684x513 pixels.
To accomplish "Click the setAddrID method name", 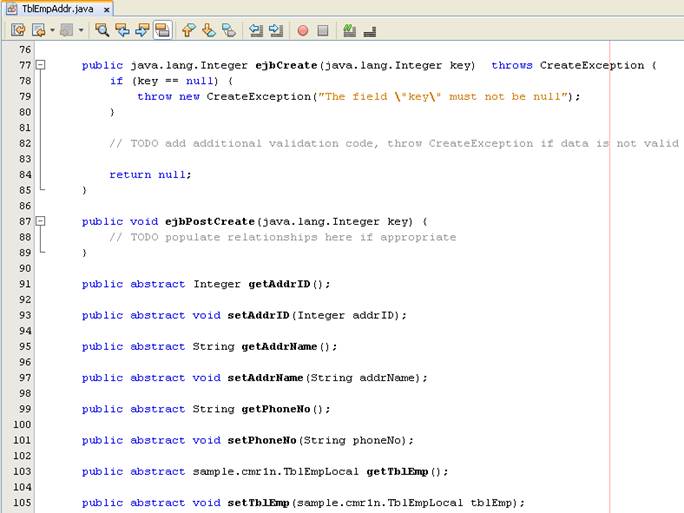I will [x=259, y=315].
